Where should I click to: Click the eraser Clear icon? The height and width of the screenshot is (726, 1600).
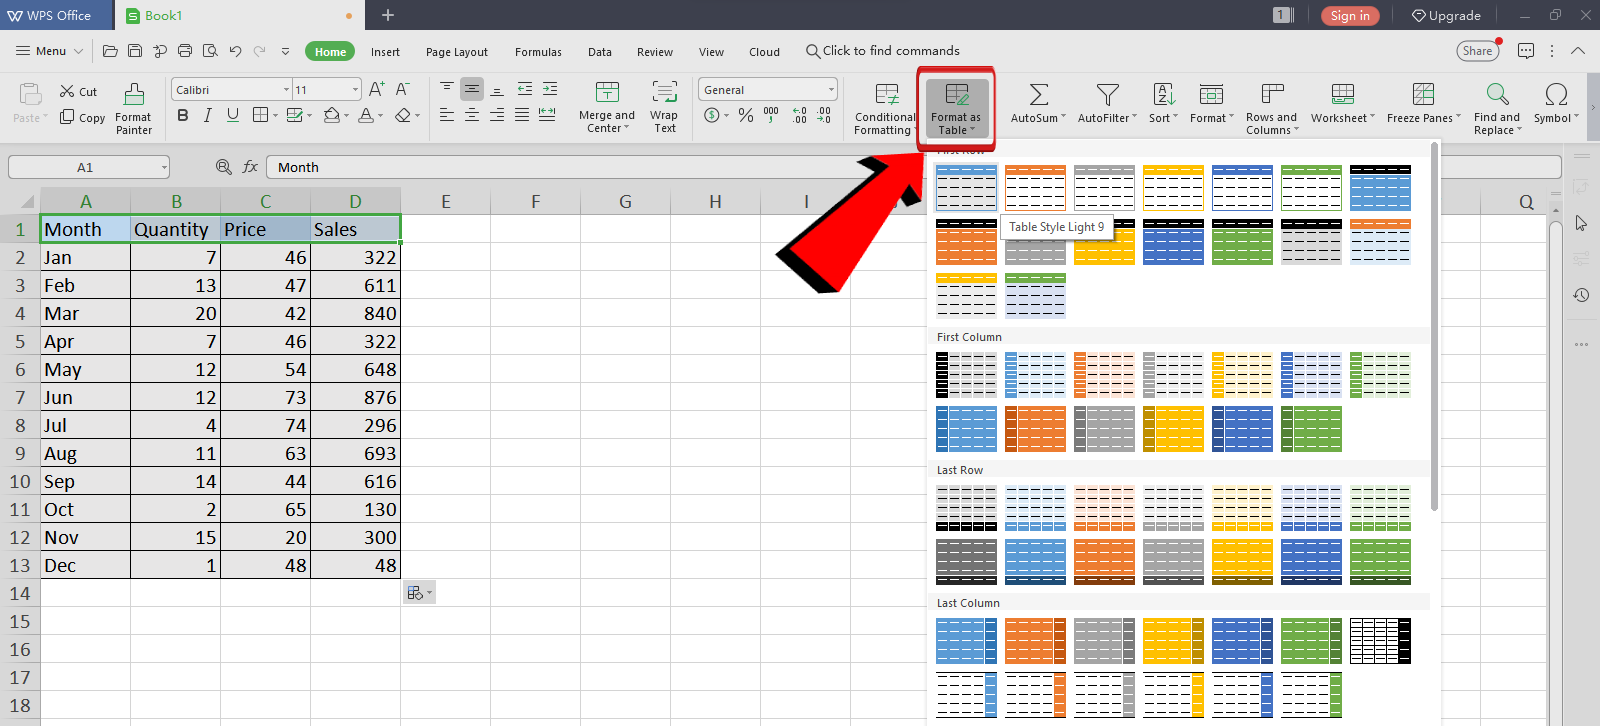tap(403, 115)
